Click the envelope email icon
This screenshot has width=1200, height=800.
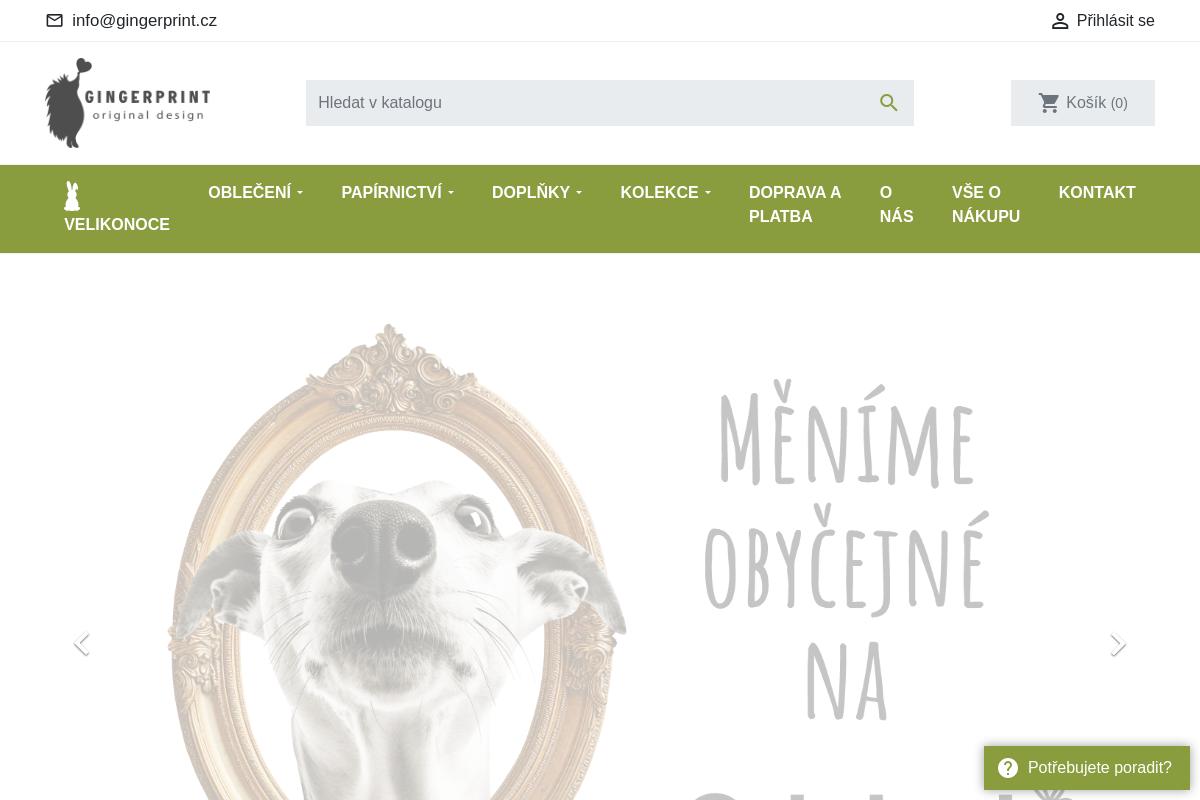pos(55,21)
